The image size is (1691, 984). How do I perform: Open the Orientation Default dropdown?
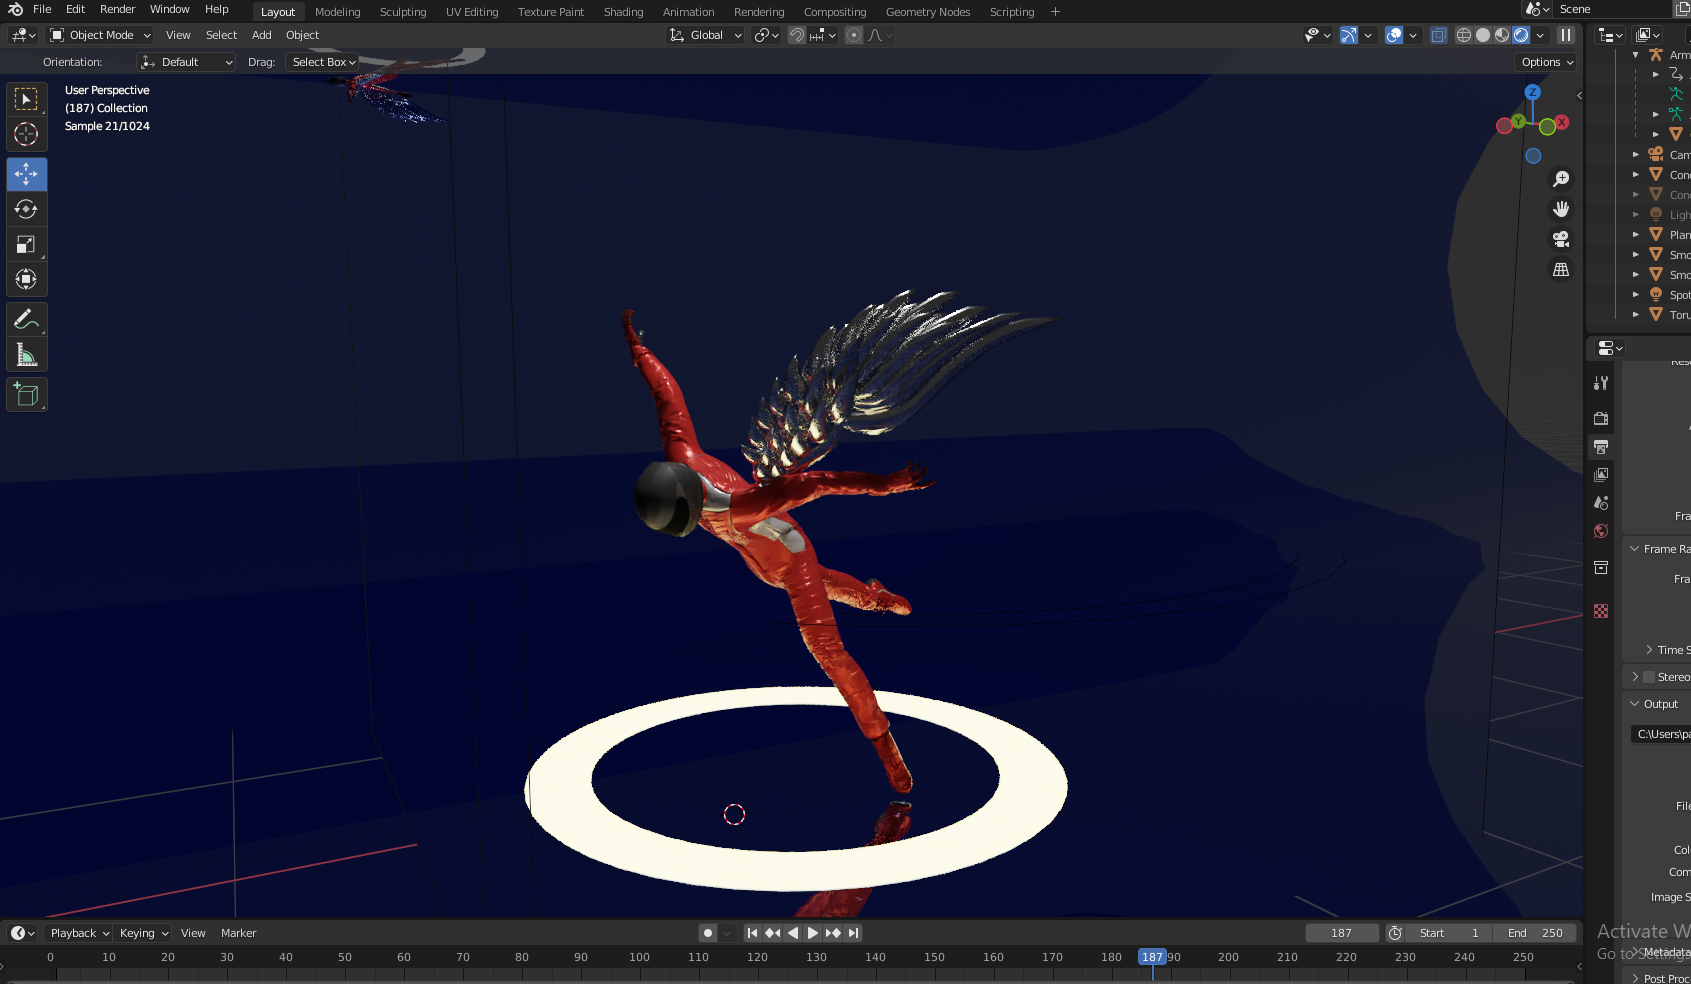[x=186, y=62]
